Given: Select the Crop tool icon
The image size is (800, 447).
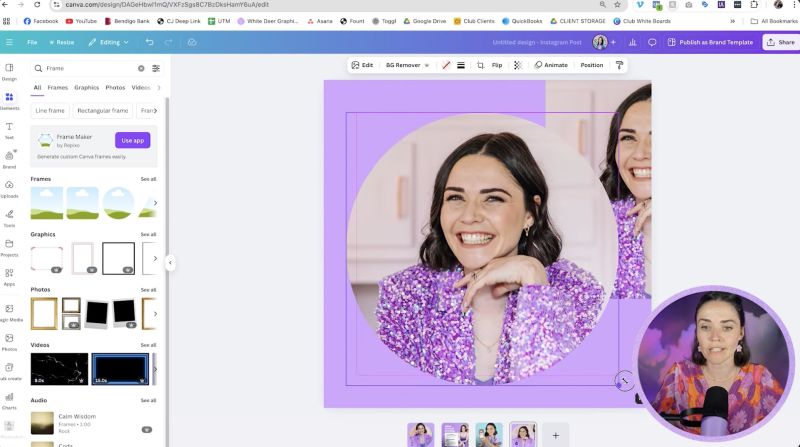Looking at the screenshot, I should click(481, 65).
